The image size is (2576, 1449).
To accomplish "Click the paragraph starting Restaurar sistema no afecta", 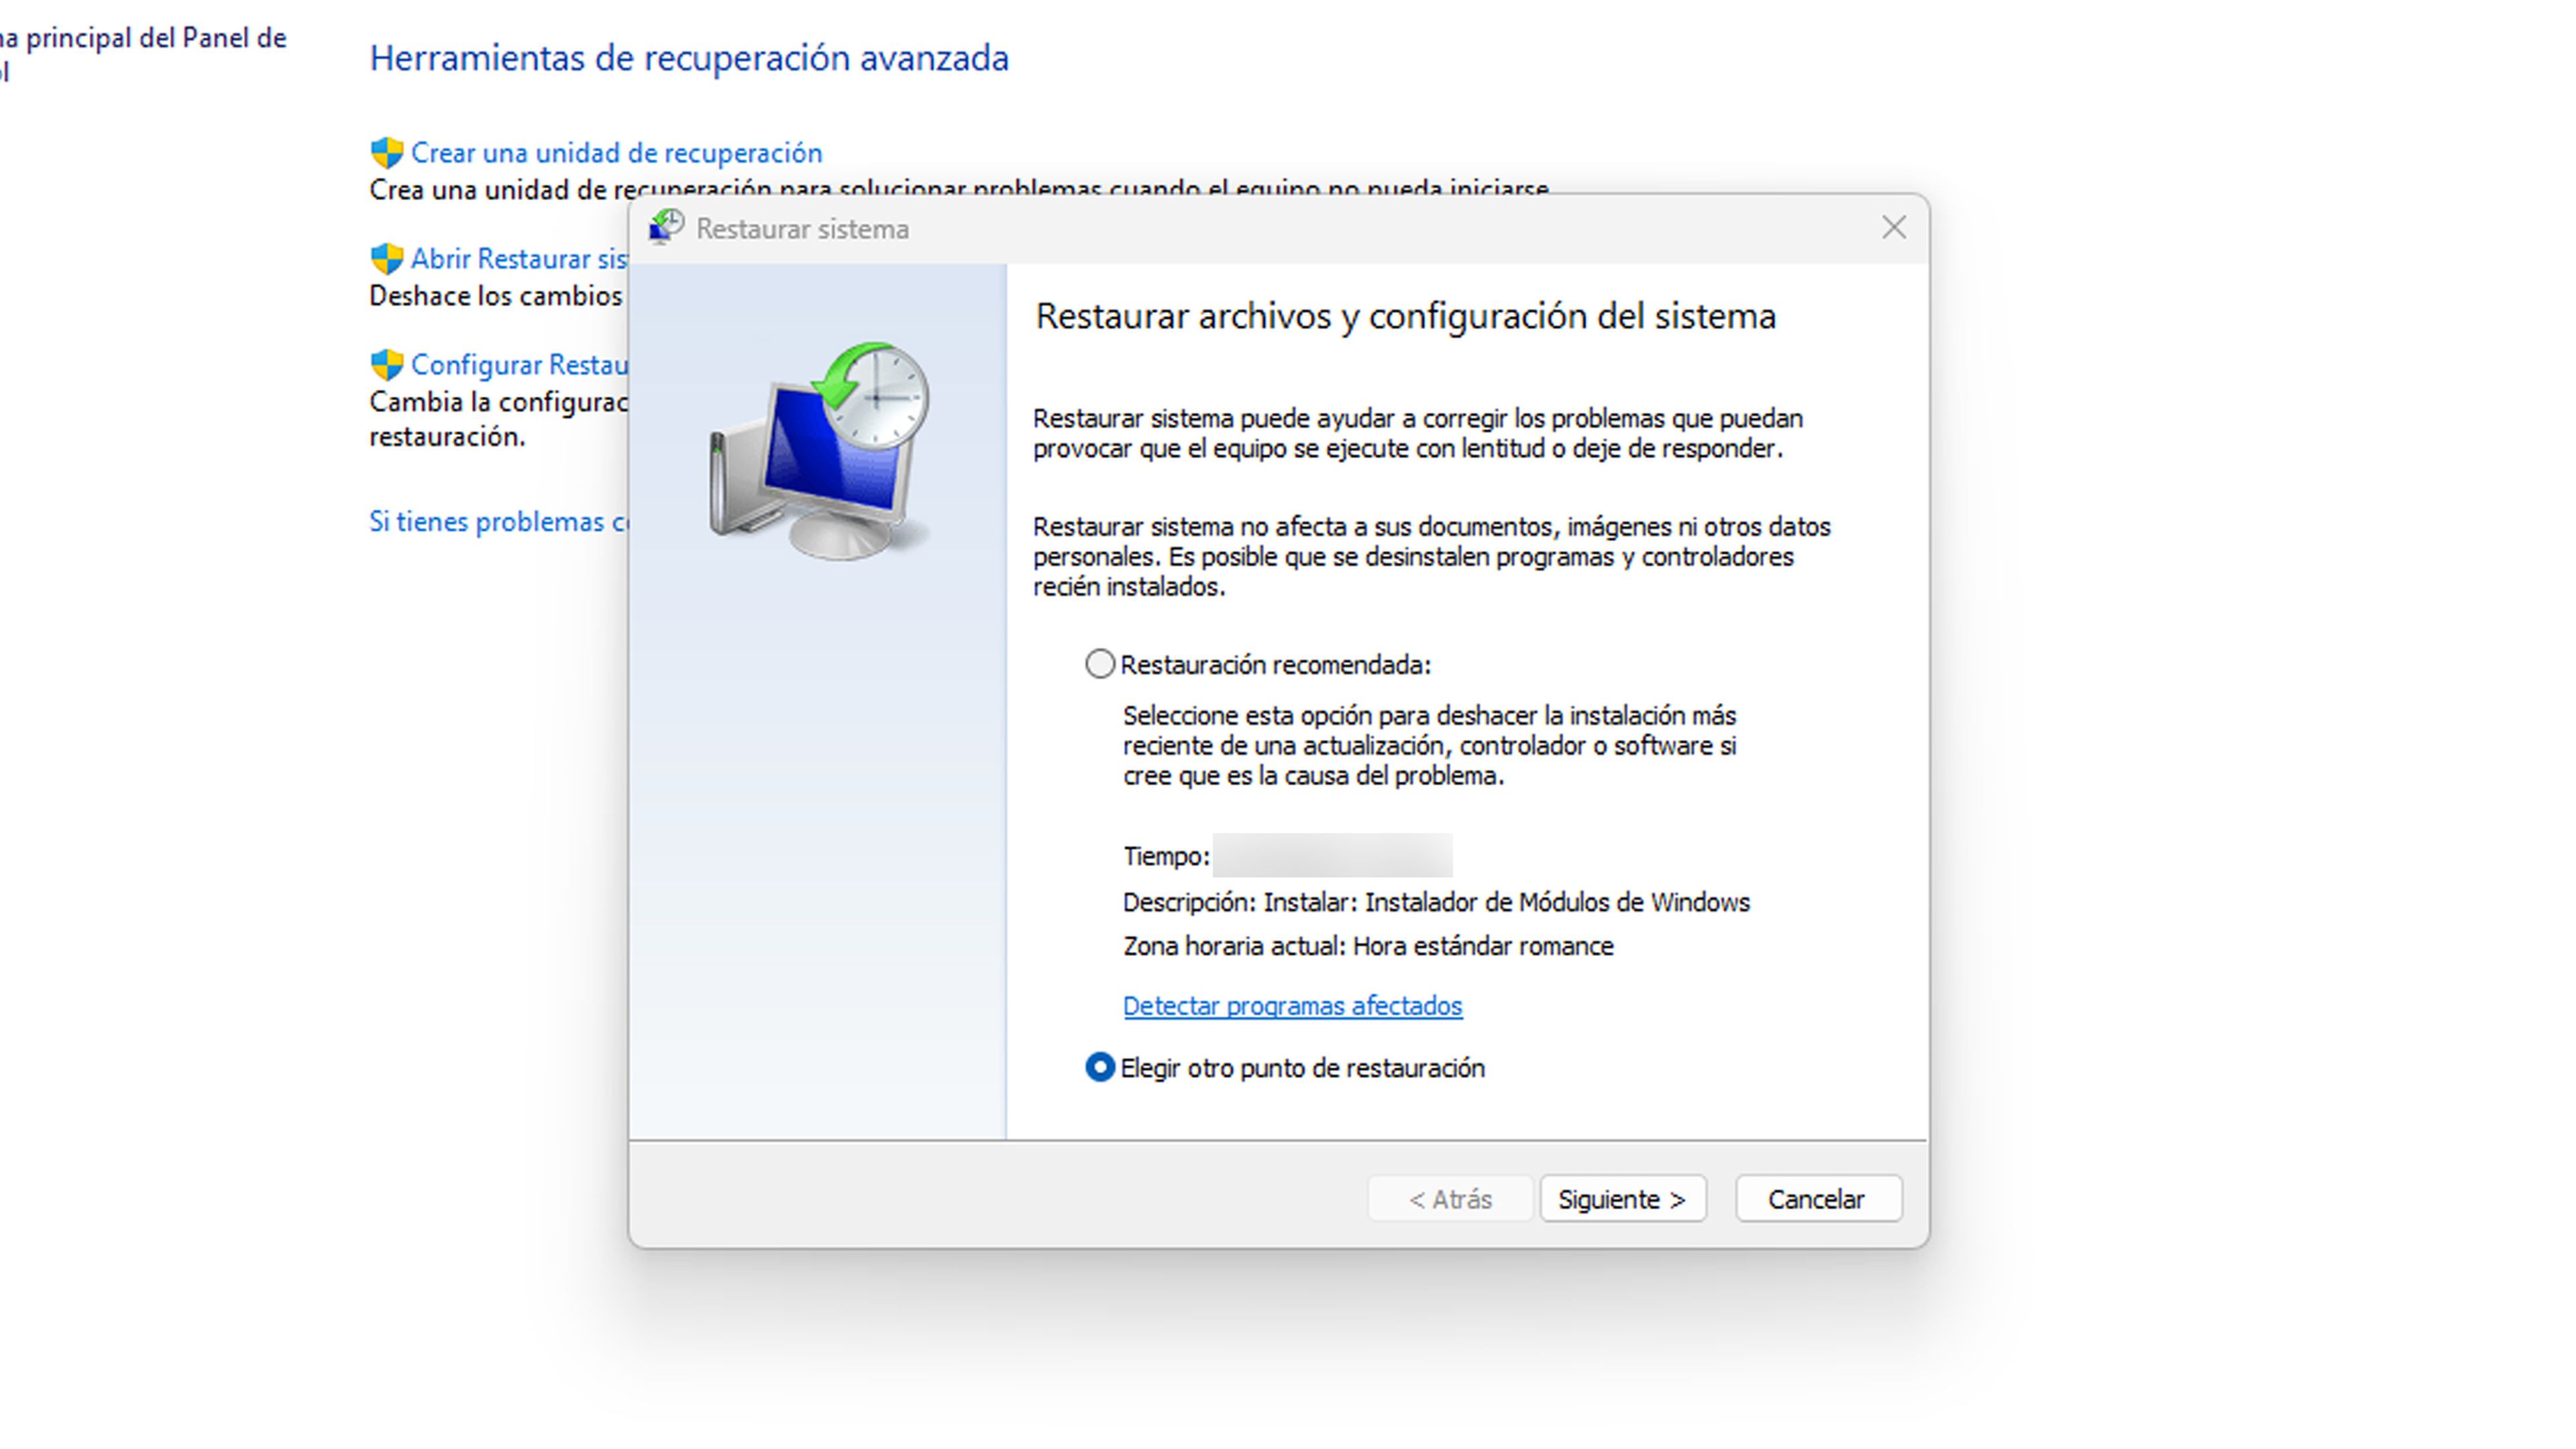I will coord(1431,556).
